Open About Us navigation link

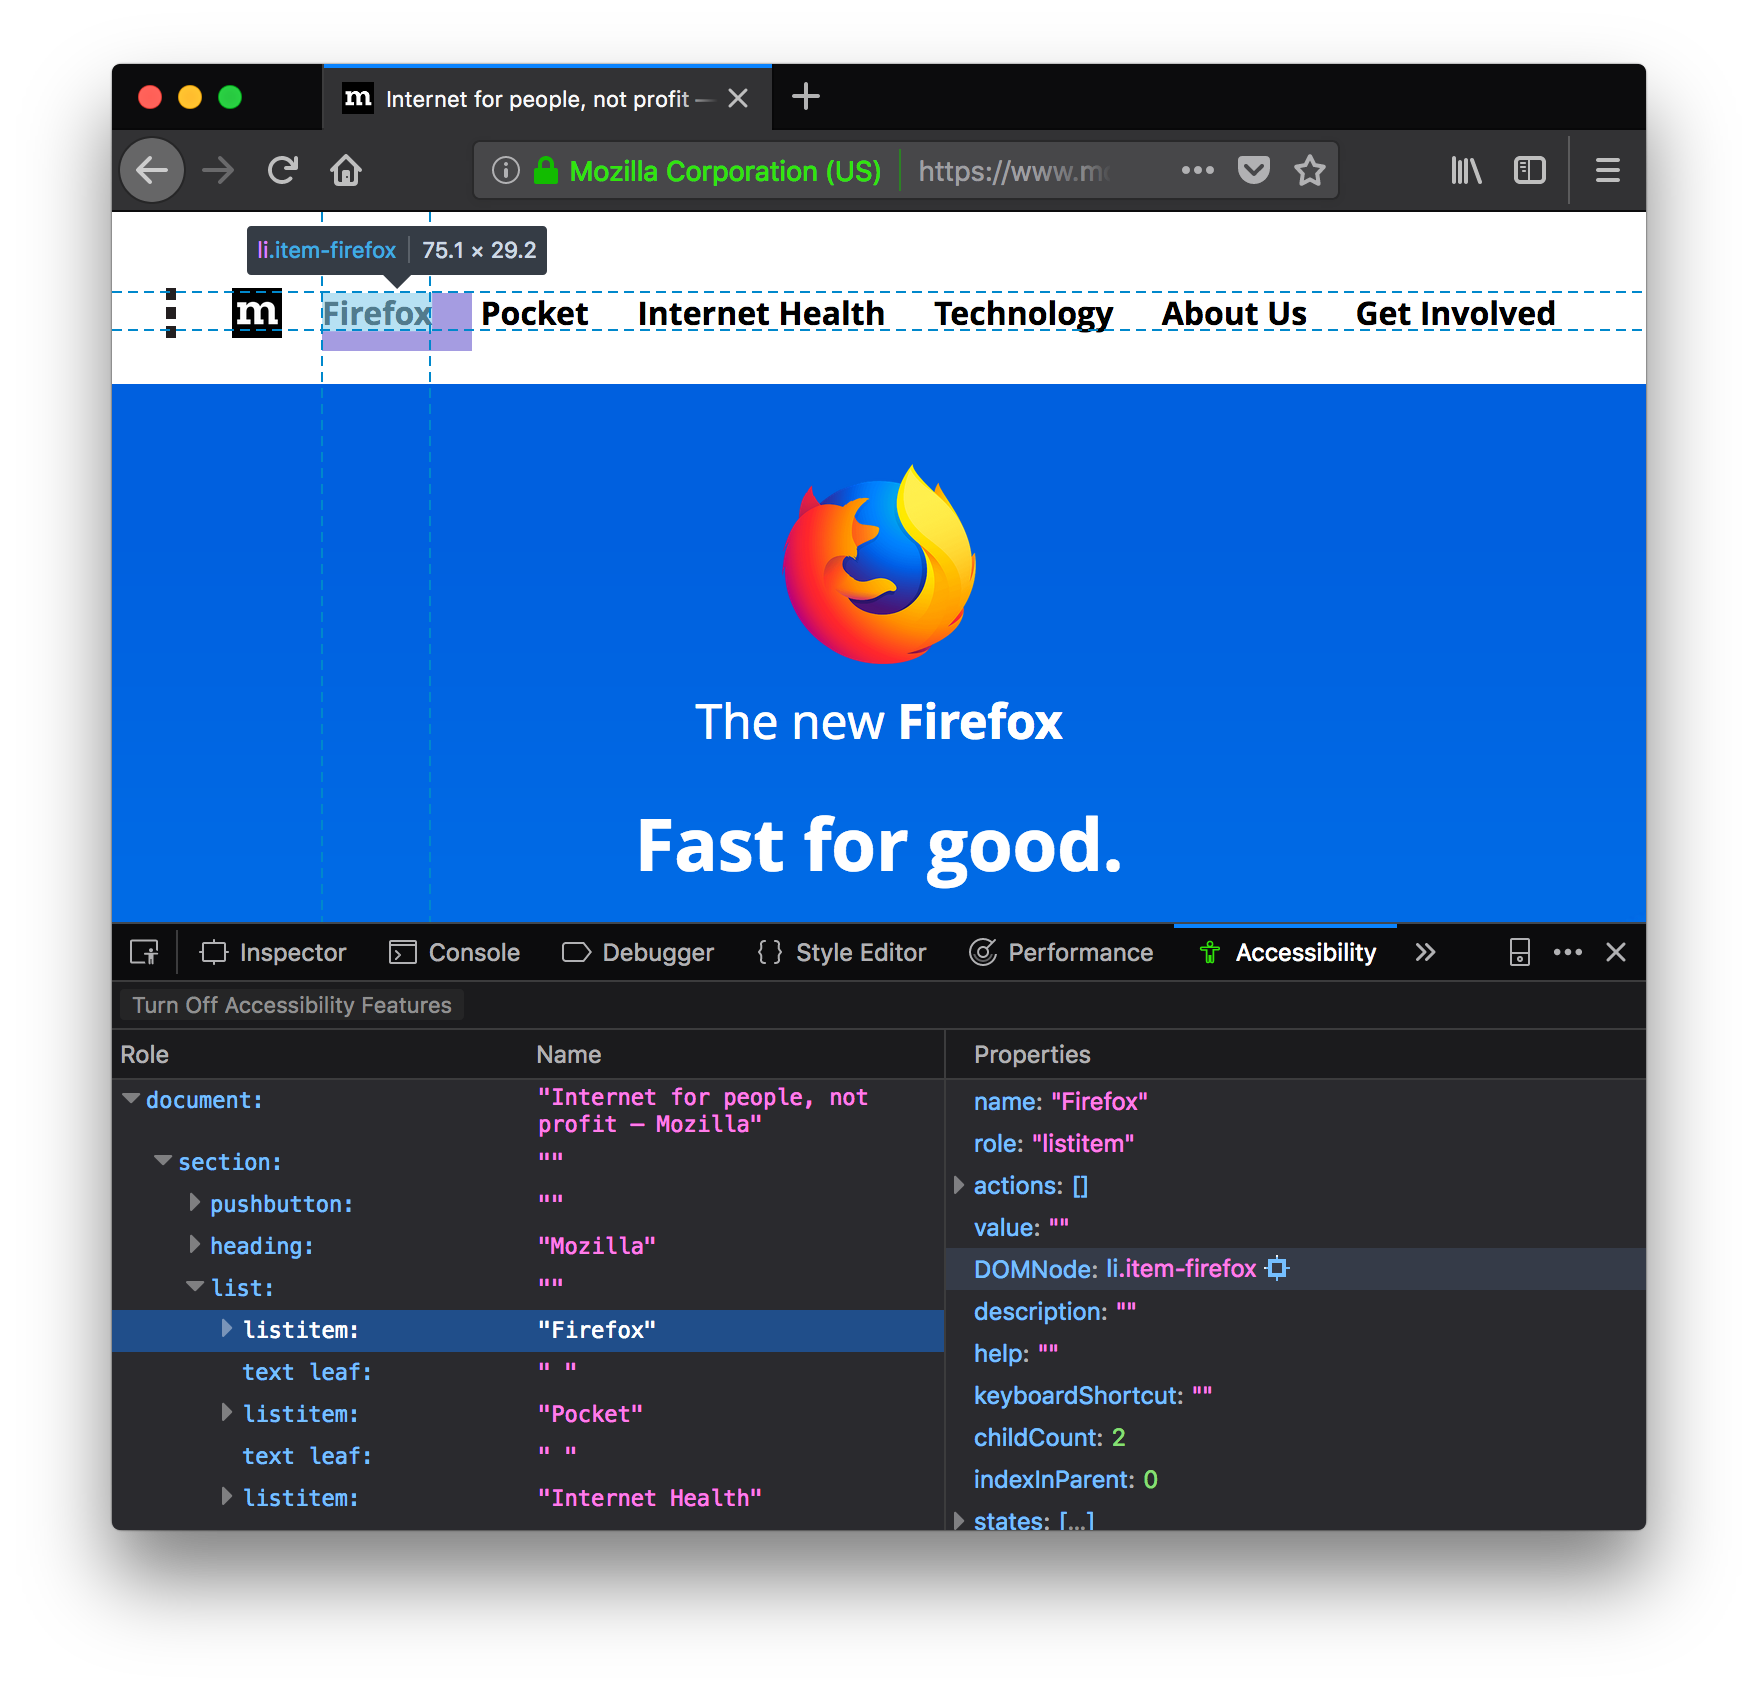click(1234, 314)
